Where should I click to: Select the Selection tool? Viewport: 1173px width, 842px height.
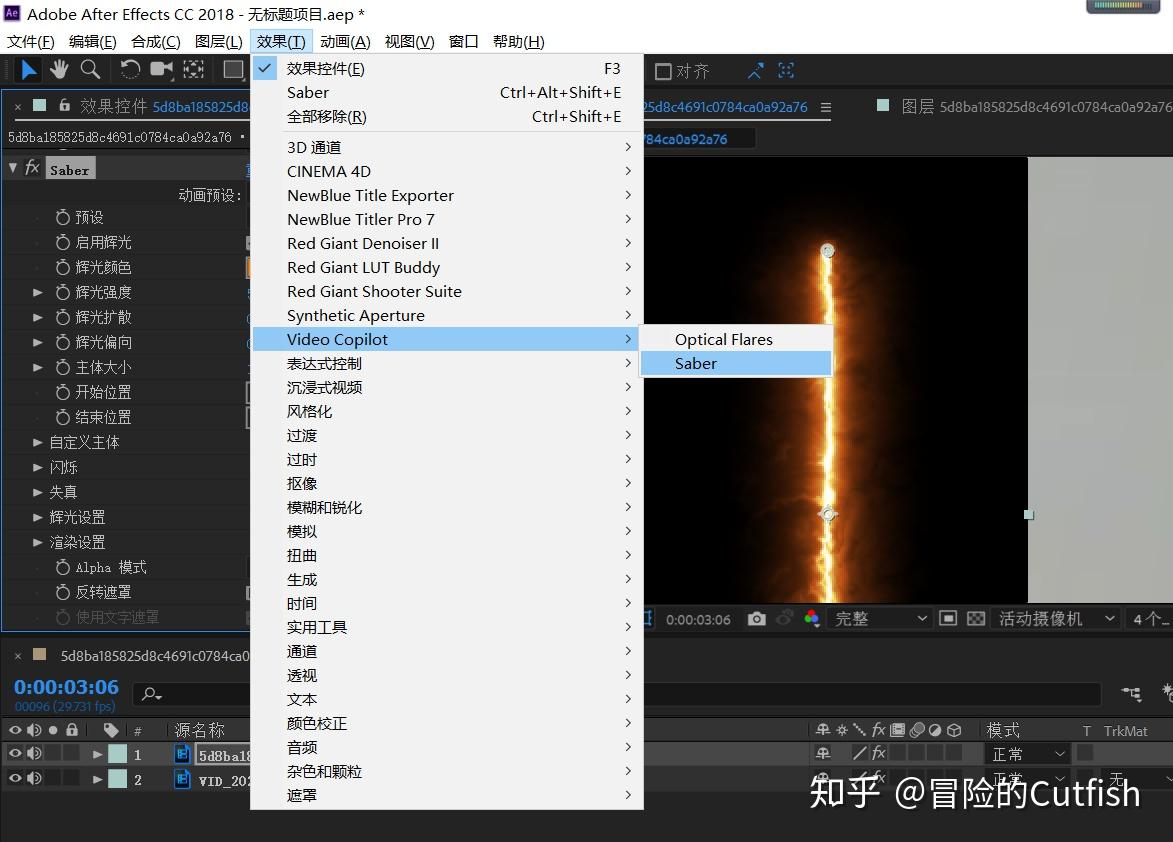(x=28, y=69)
